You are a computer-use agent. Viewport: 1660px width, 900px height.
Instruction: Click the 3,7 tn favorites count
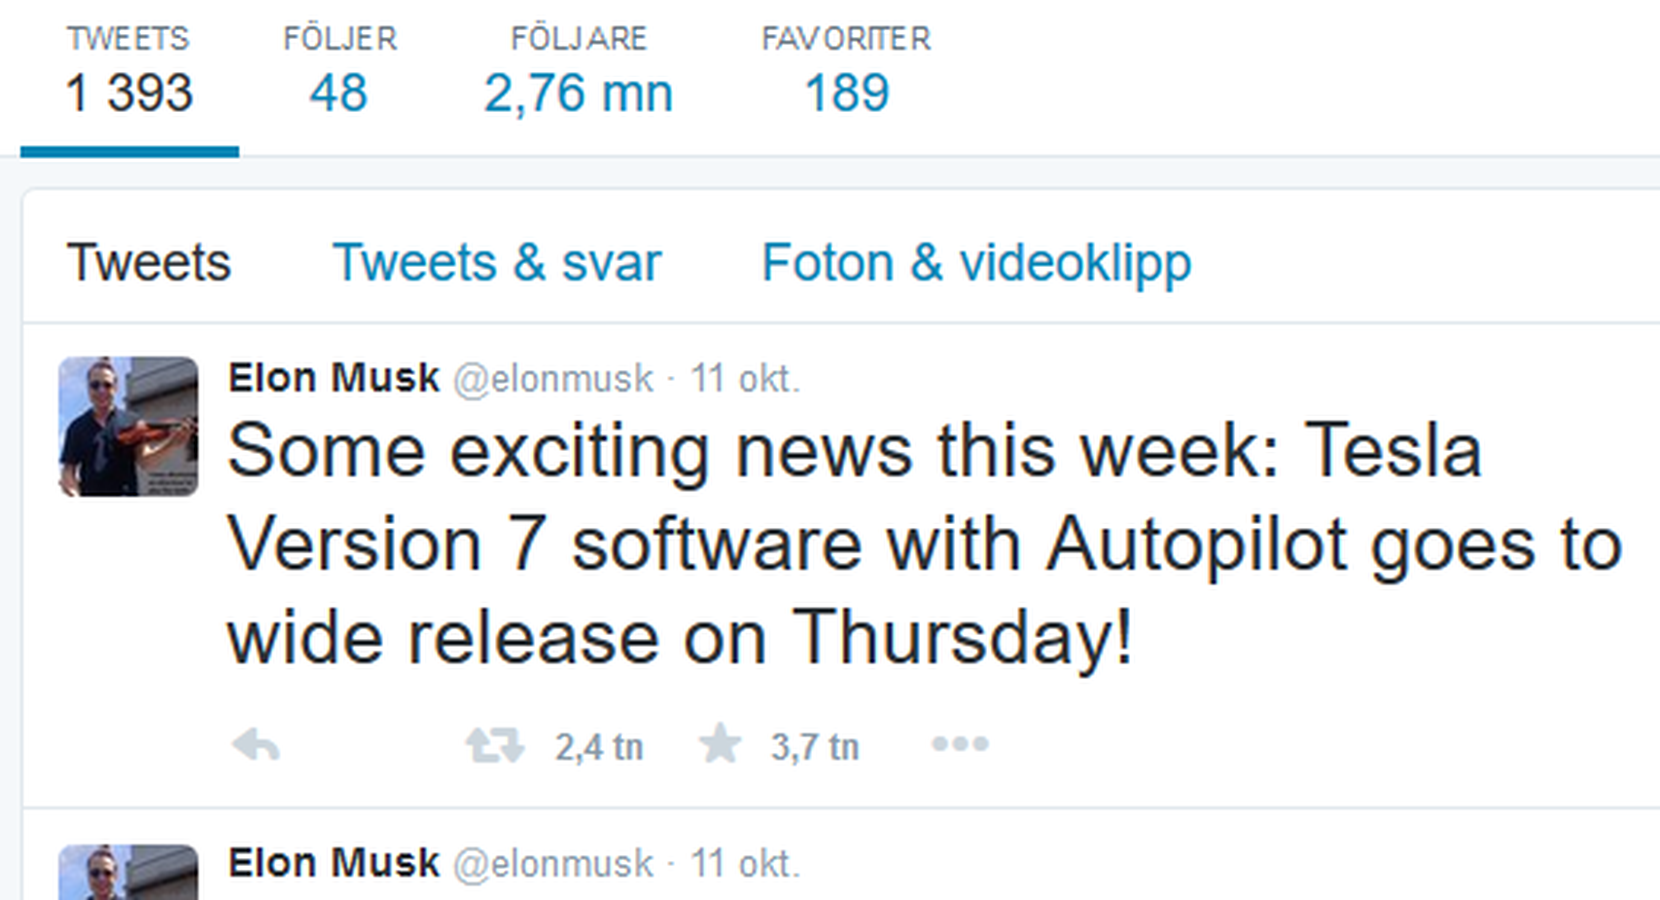[814, 747]
